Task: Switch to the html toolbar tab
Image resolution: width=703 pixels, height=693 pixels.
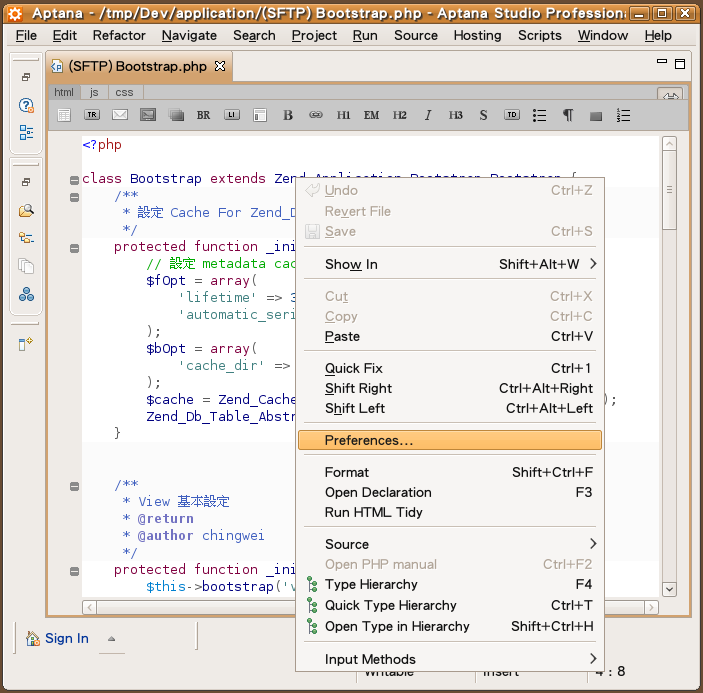Action: tap(64, 92)
